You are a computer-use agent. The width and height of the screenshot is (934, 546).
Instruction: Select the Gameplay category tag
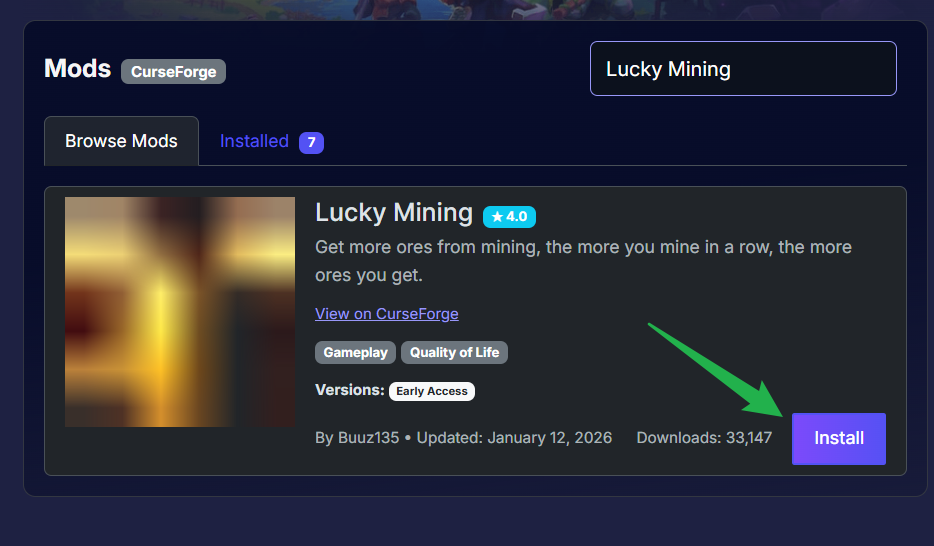pos(355,352)
